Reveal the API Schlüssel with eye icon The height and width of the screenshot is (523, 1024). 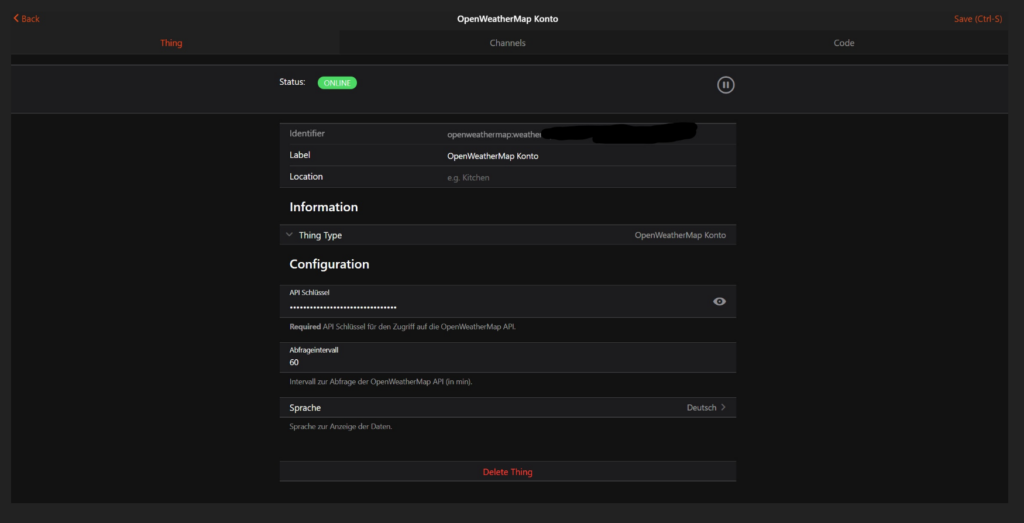tap(719, 301)
